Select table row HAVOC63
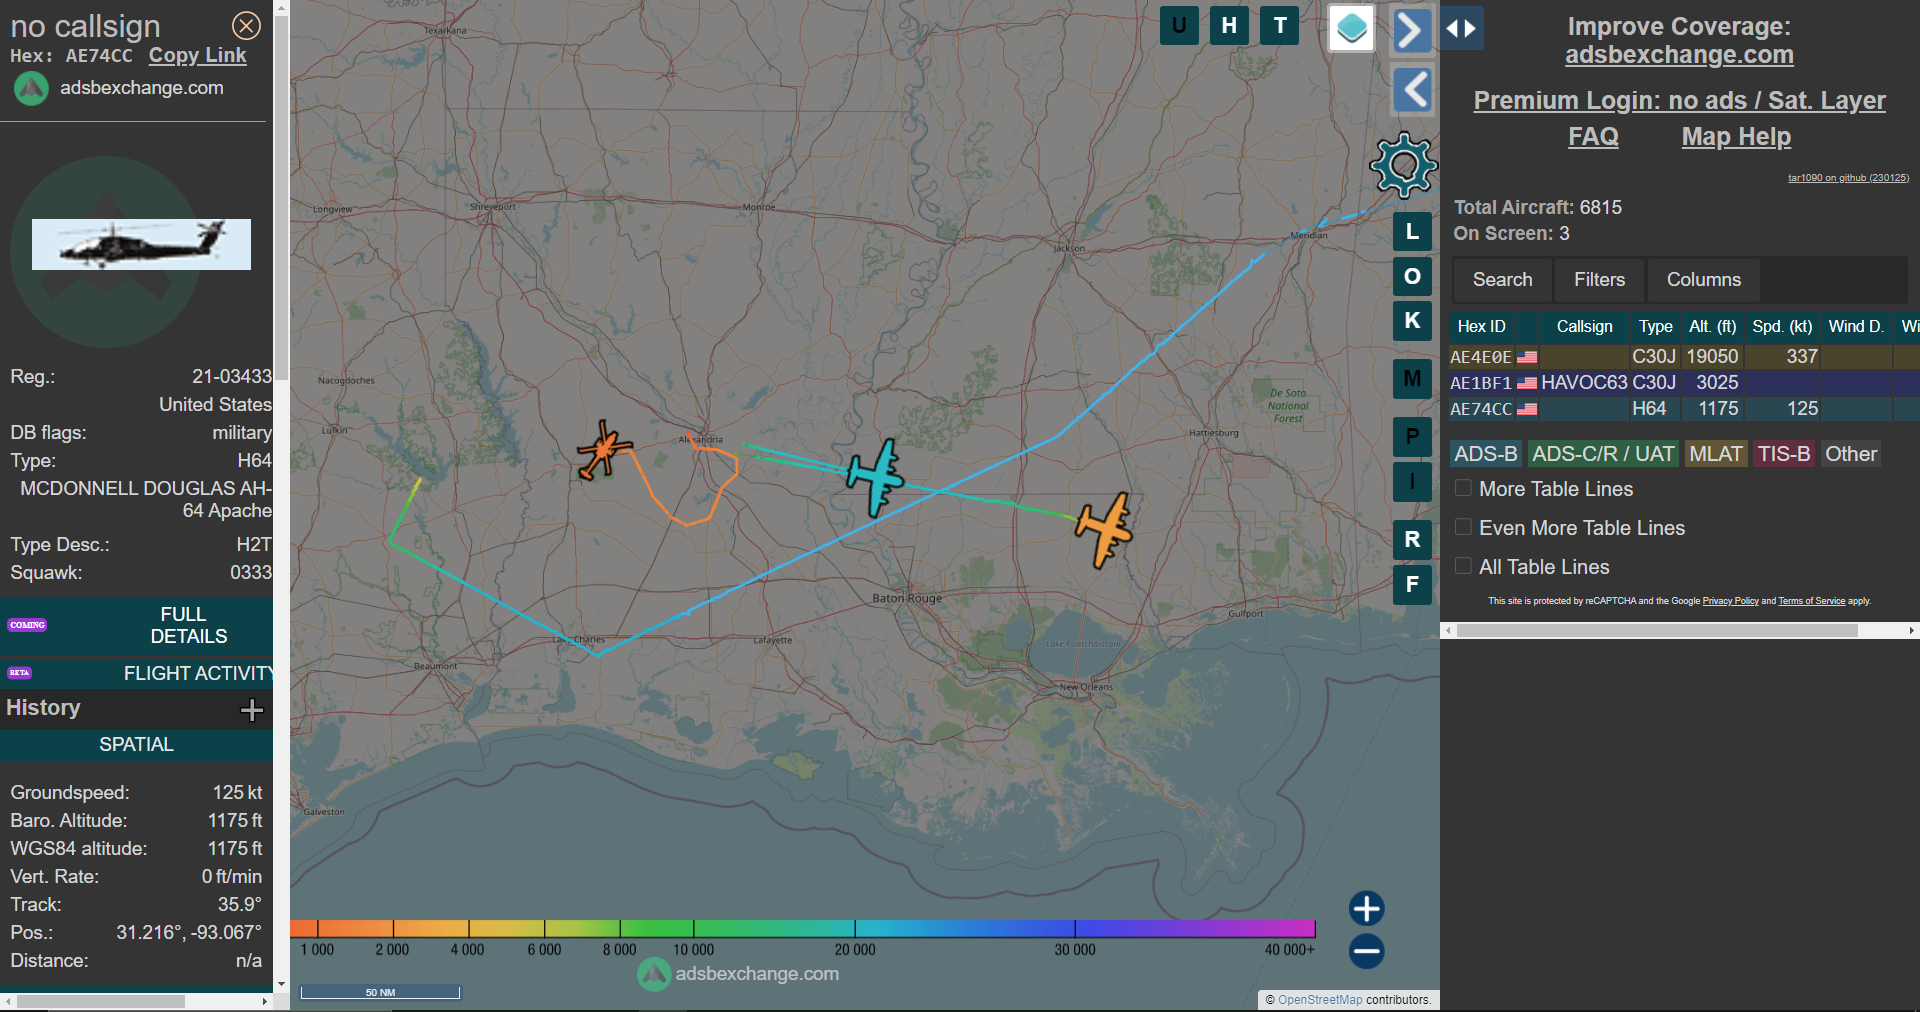This screenshot has height=1012, width=1920. pos(1684,383)
